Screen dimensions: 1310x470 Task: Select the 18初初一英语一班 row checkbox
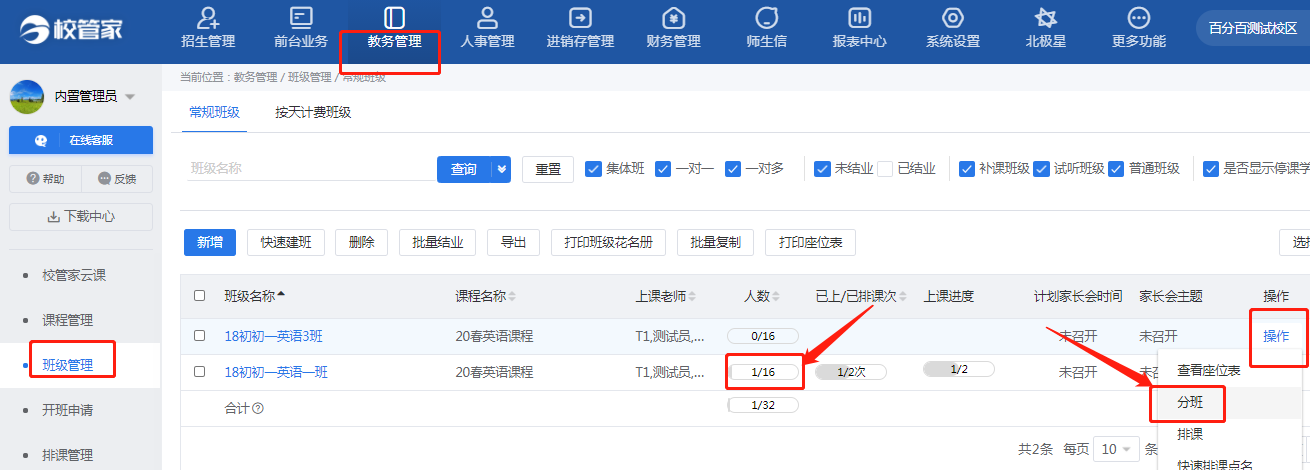pos(200,372)
